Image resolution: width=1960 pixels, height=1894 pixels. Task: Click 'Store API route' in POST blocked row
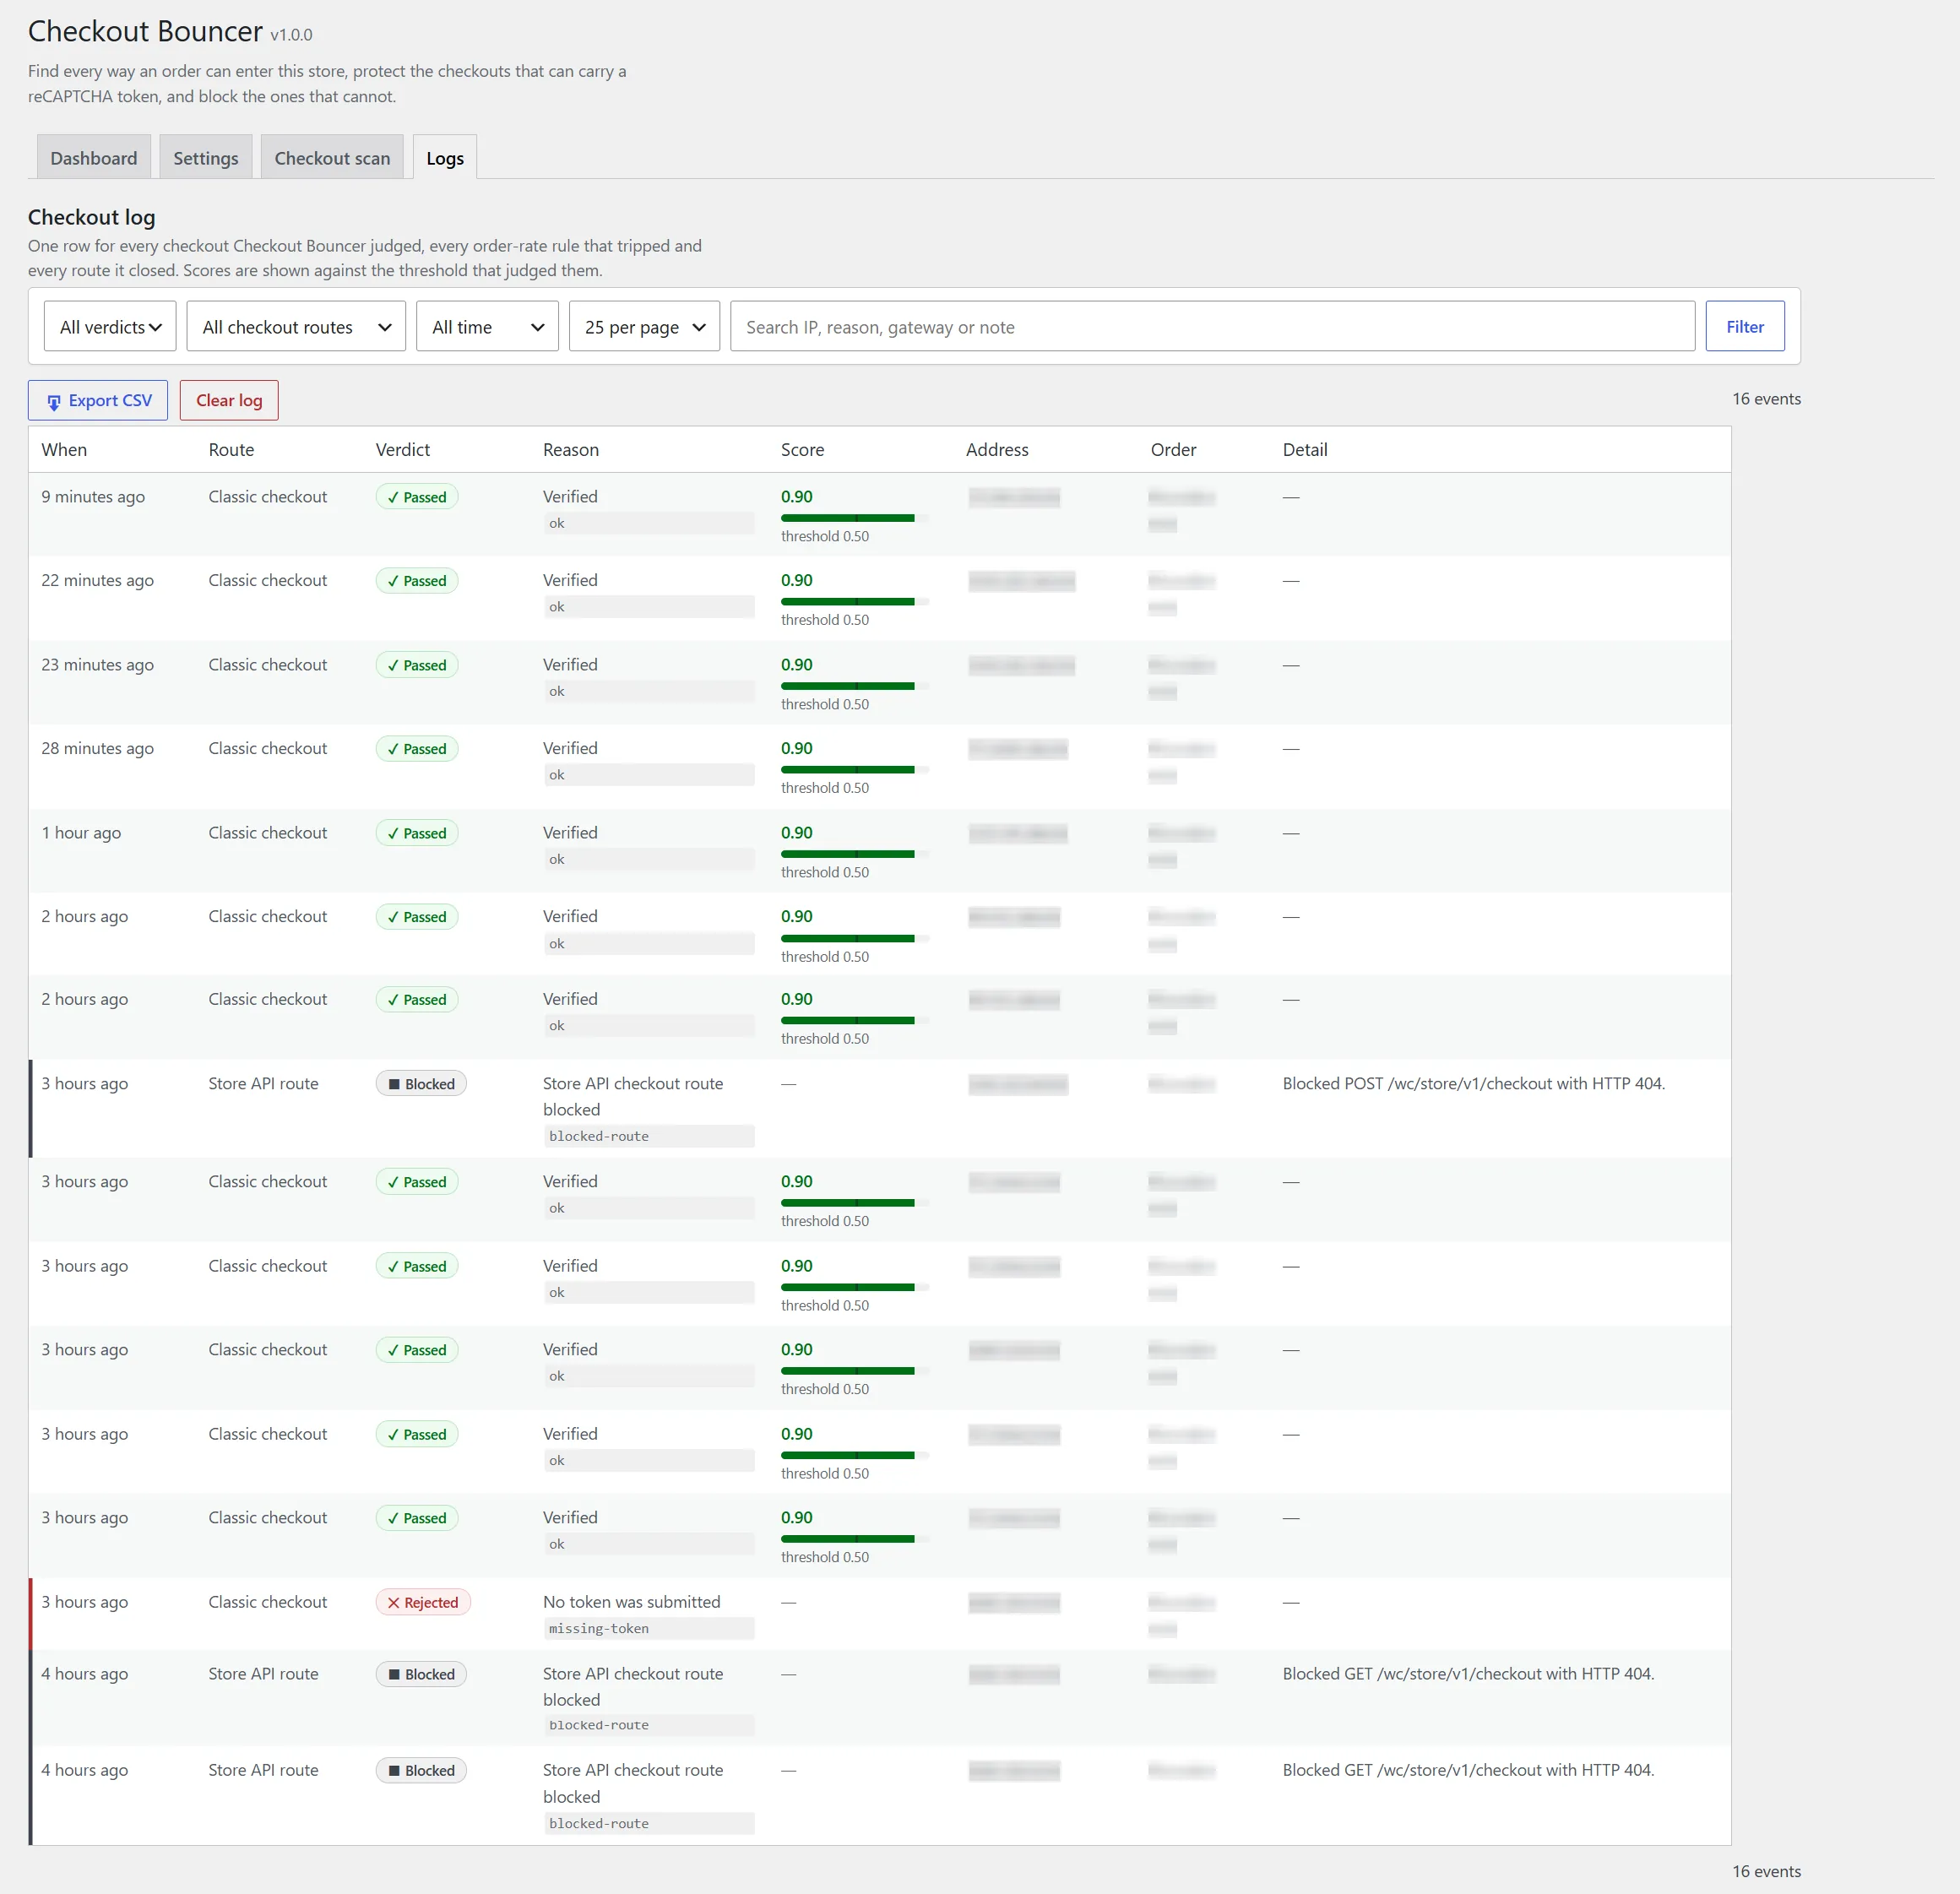[263, 1084]
